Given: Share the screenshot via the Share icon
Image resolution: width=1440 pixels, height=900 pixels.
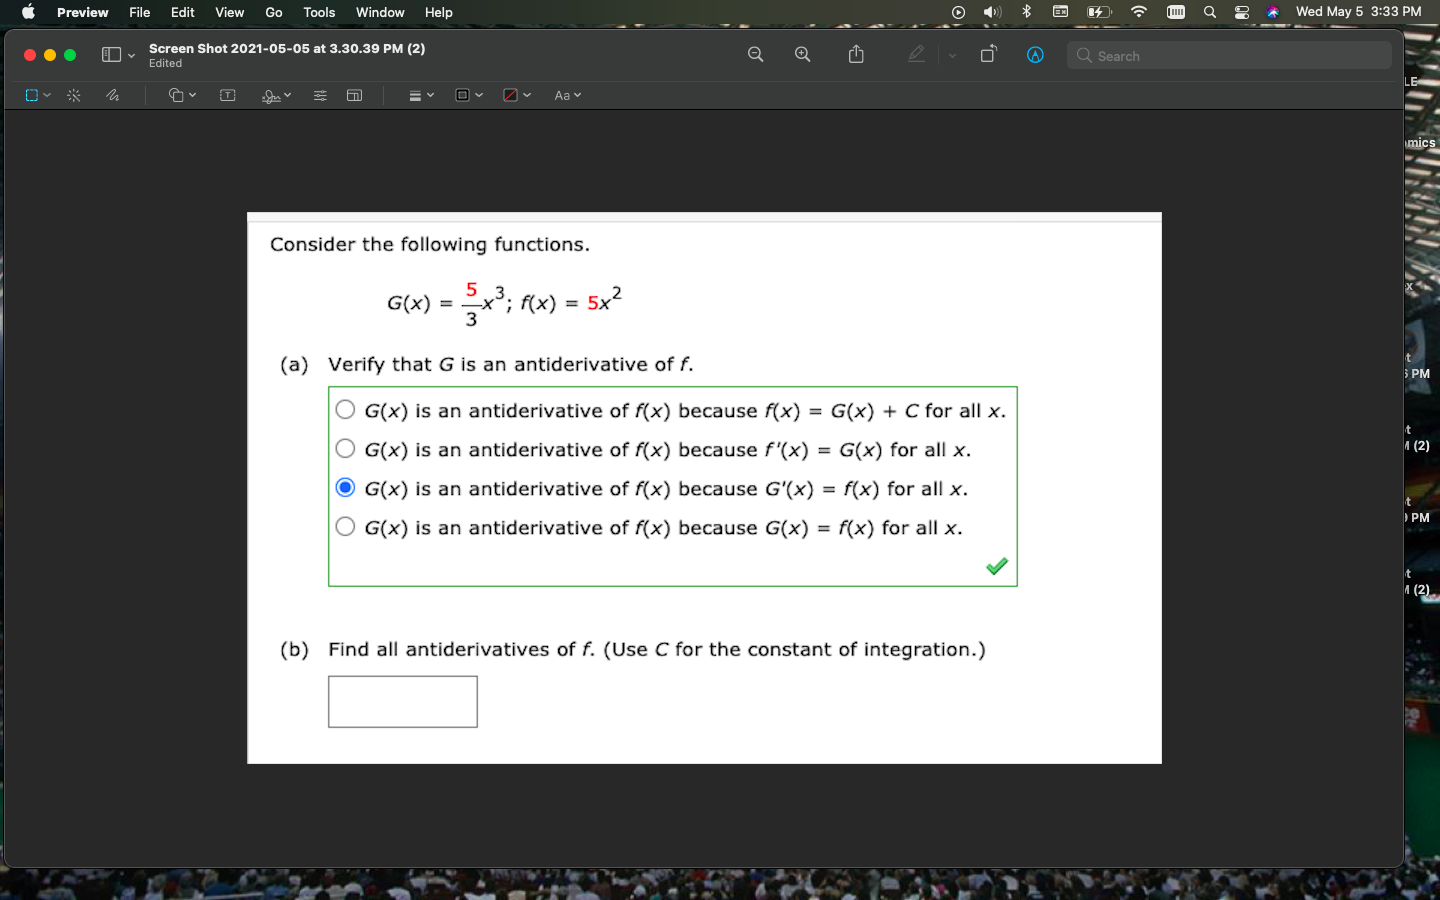Looking at the screenshot, I should (855, 54).
